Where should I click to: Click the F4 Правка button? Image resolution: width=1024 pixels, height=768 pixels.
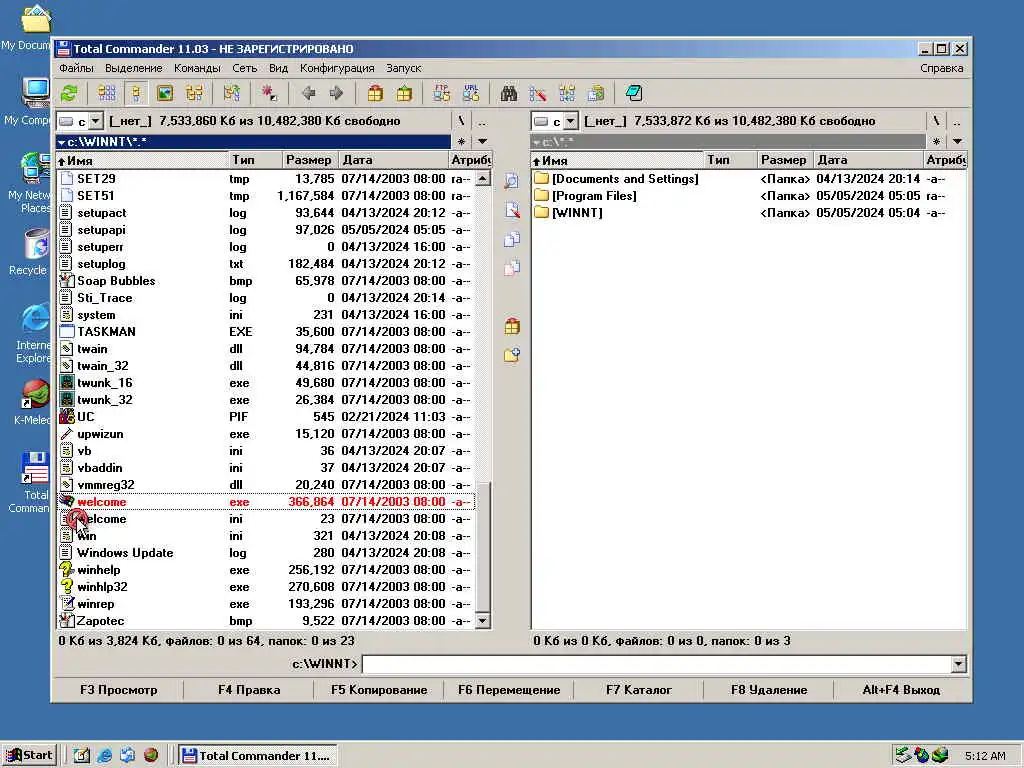(249, 690)
